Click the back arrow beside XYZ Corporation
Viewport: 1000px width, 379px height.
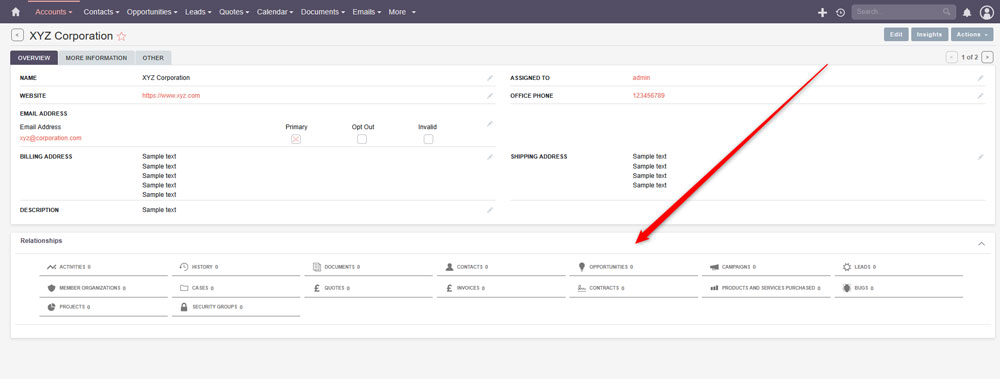point(17,36)
